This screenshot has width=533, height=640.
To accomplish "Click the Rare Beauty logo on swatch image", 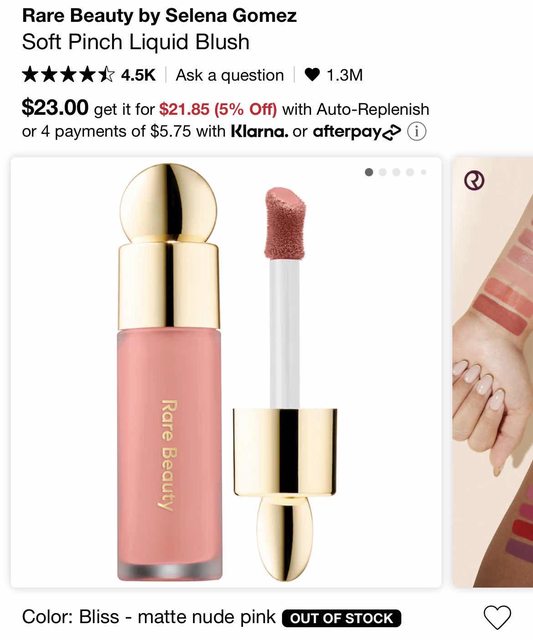I will (x=475, y=180).
